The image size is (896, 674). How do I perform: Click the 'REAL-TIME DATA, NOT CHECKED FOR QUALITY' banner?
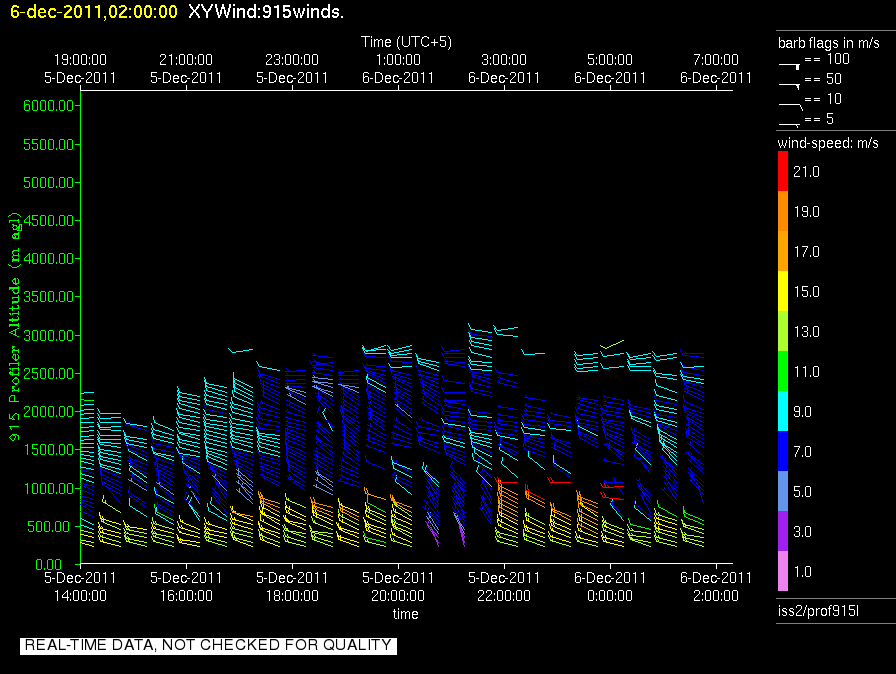(x=209, y=645)
